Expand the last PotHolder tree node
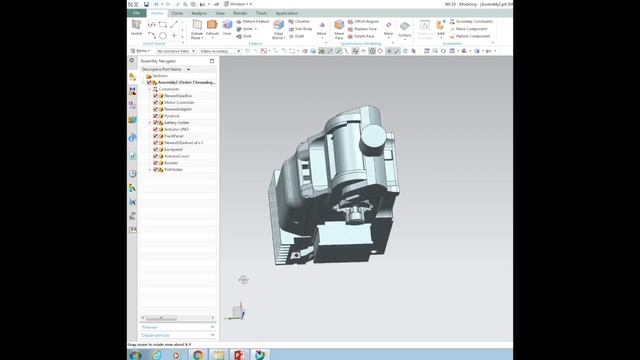640x360 pixels. (x=149, y=169)
